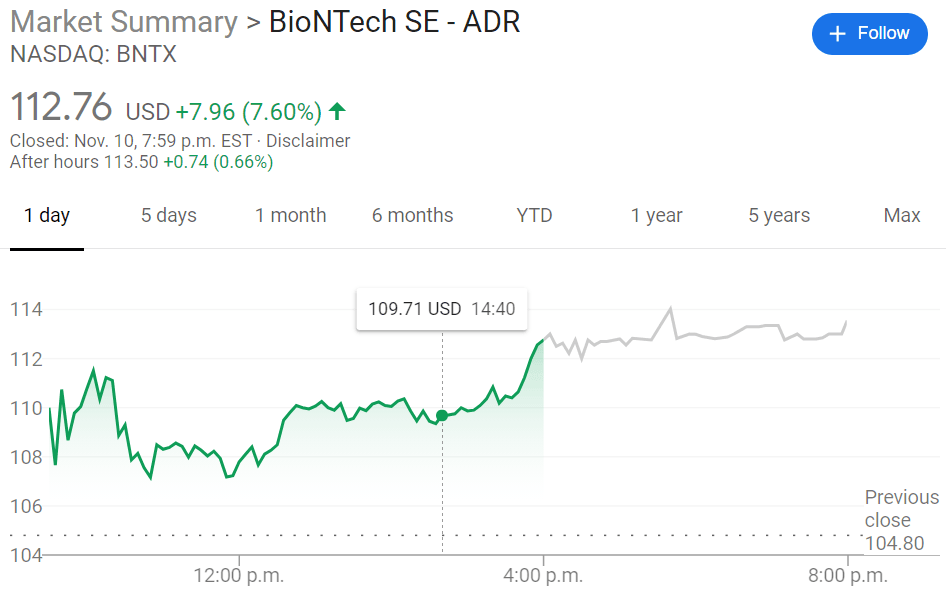The image size is (946, 601).
Task: Open the 1 month chart
Action: pyautogui.click(x=291, y=215)
